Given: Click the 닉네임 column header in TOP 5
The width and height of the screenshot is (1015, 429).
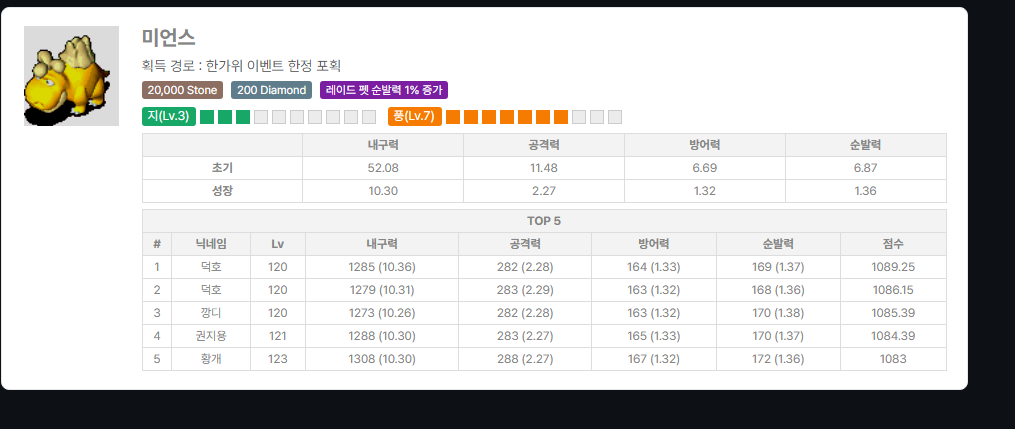Looking at the screenshot, I should [211, 244].
